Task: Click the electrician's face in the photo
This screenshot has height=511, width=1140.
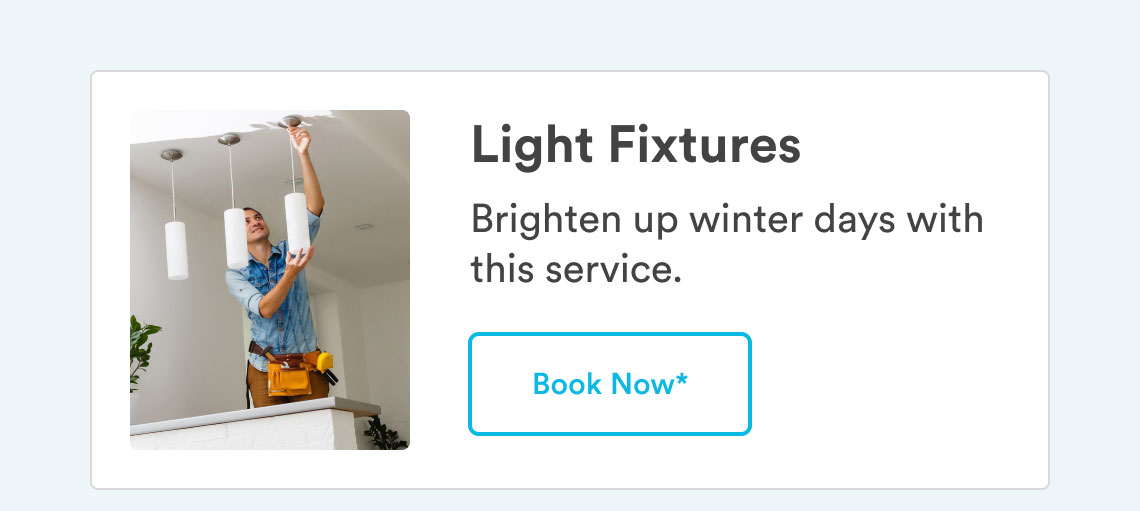Action: [x=254, y=224]
